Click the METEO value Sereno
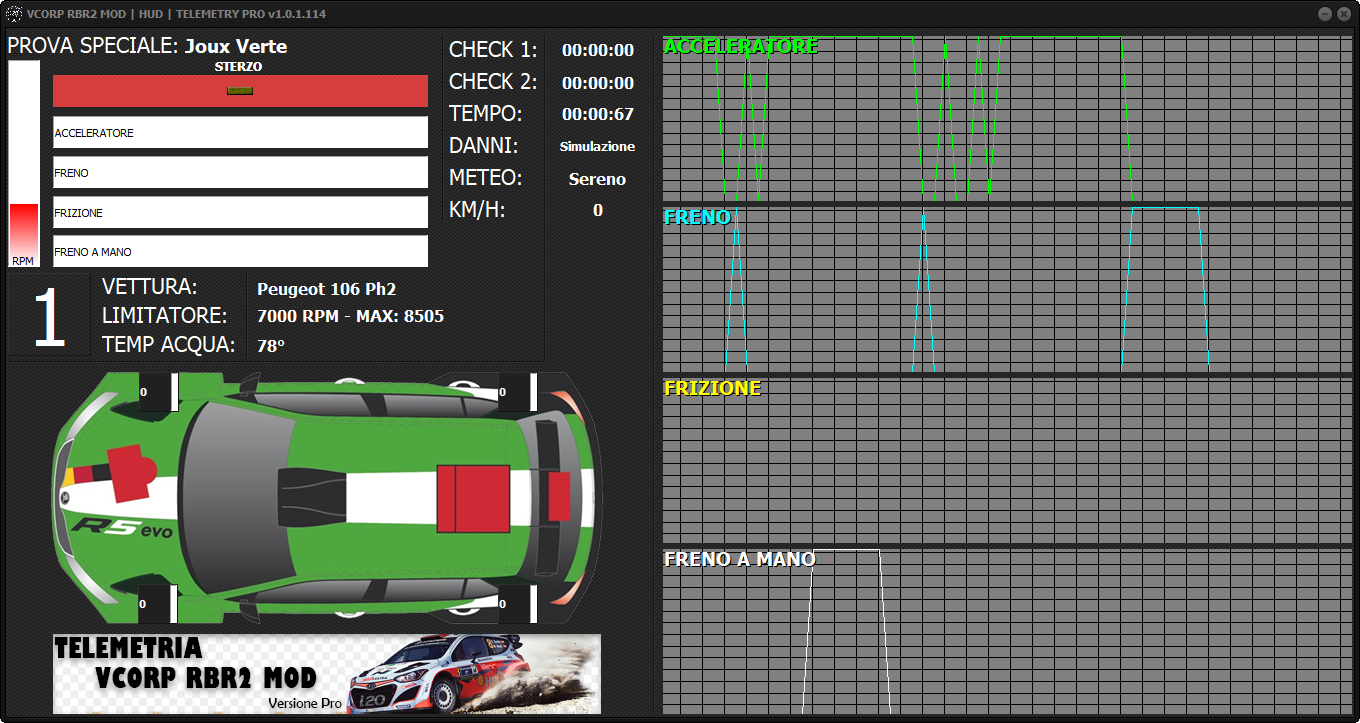 [x=597, y=179]
